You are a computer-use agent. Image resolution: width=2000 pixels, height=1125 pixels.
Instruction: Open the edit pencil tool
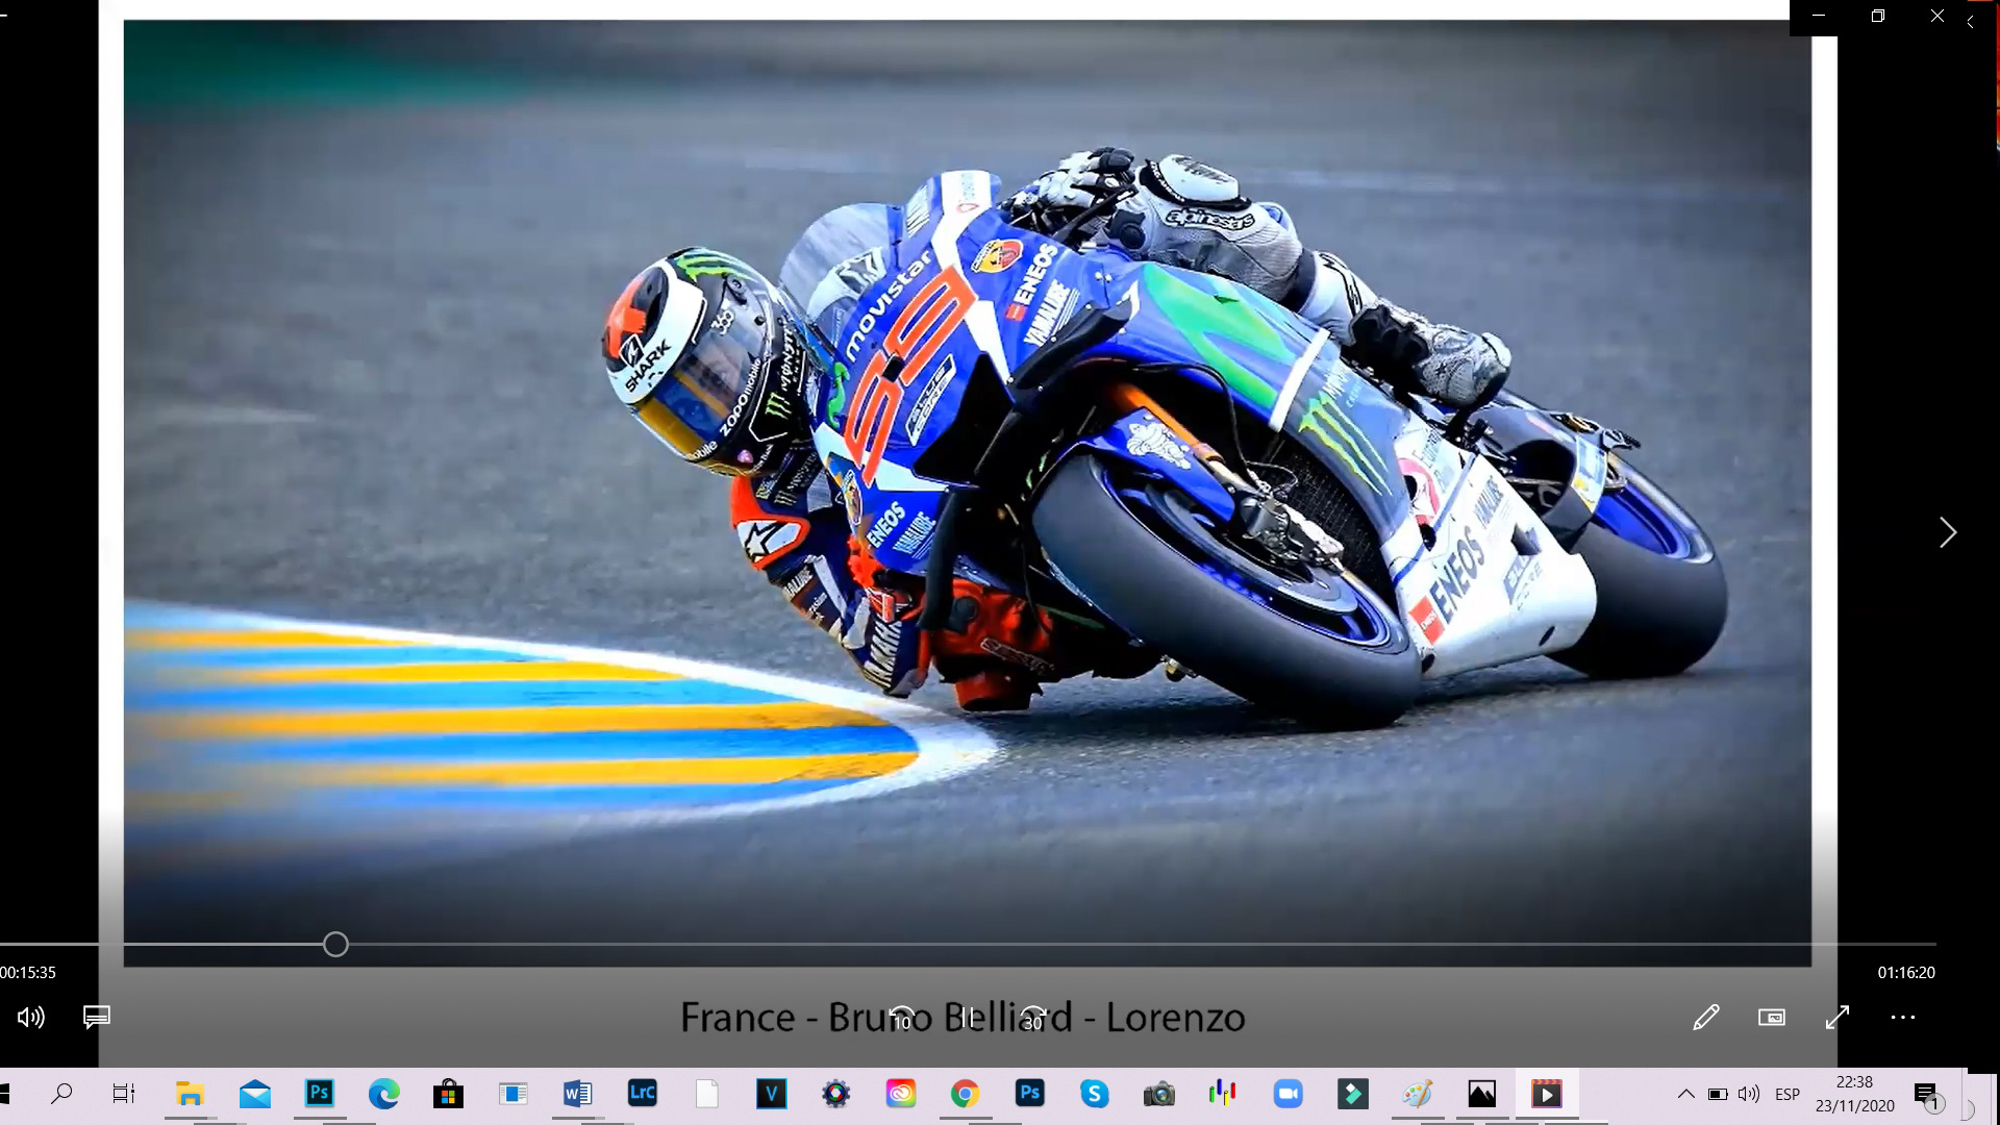click(1706, 1017)
